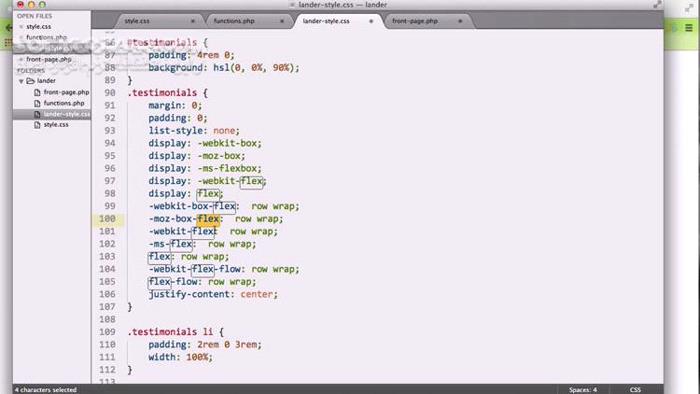Click '-webkit-box' display value on line 94
Viewport: 700px width, 394px height.
tap(227, 144)
